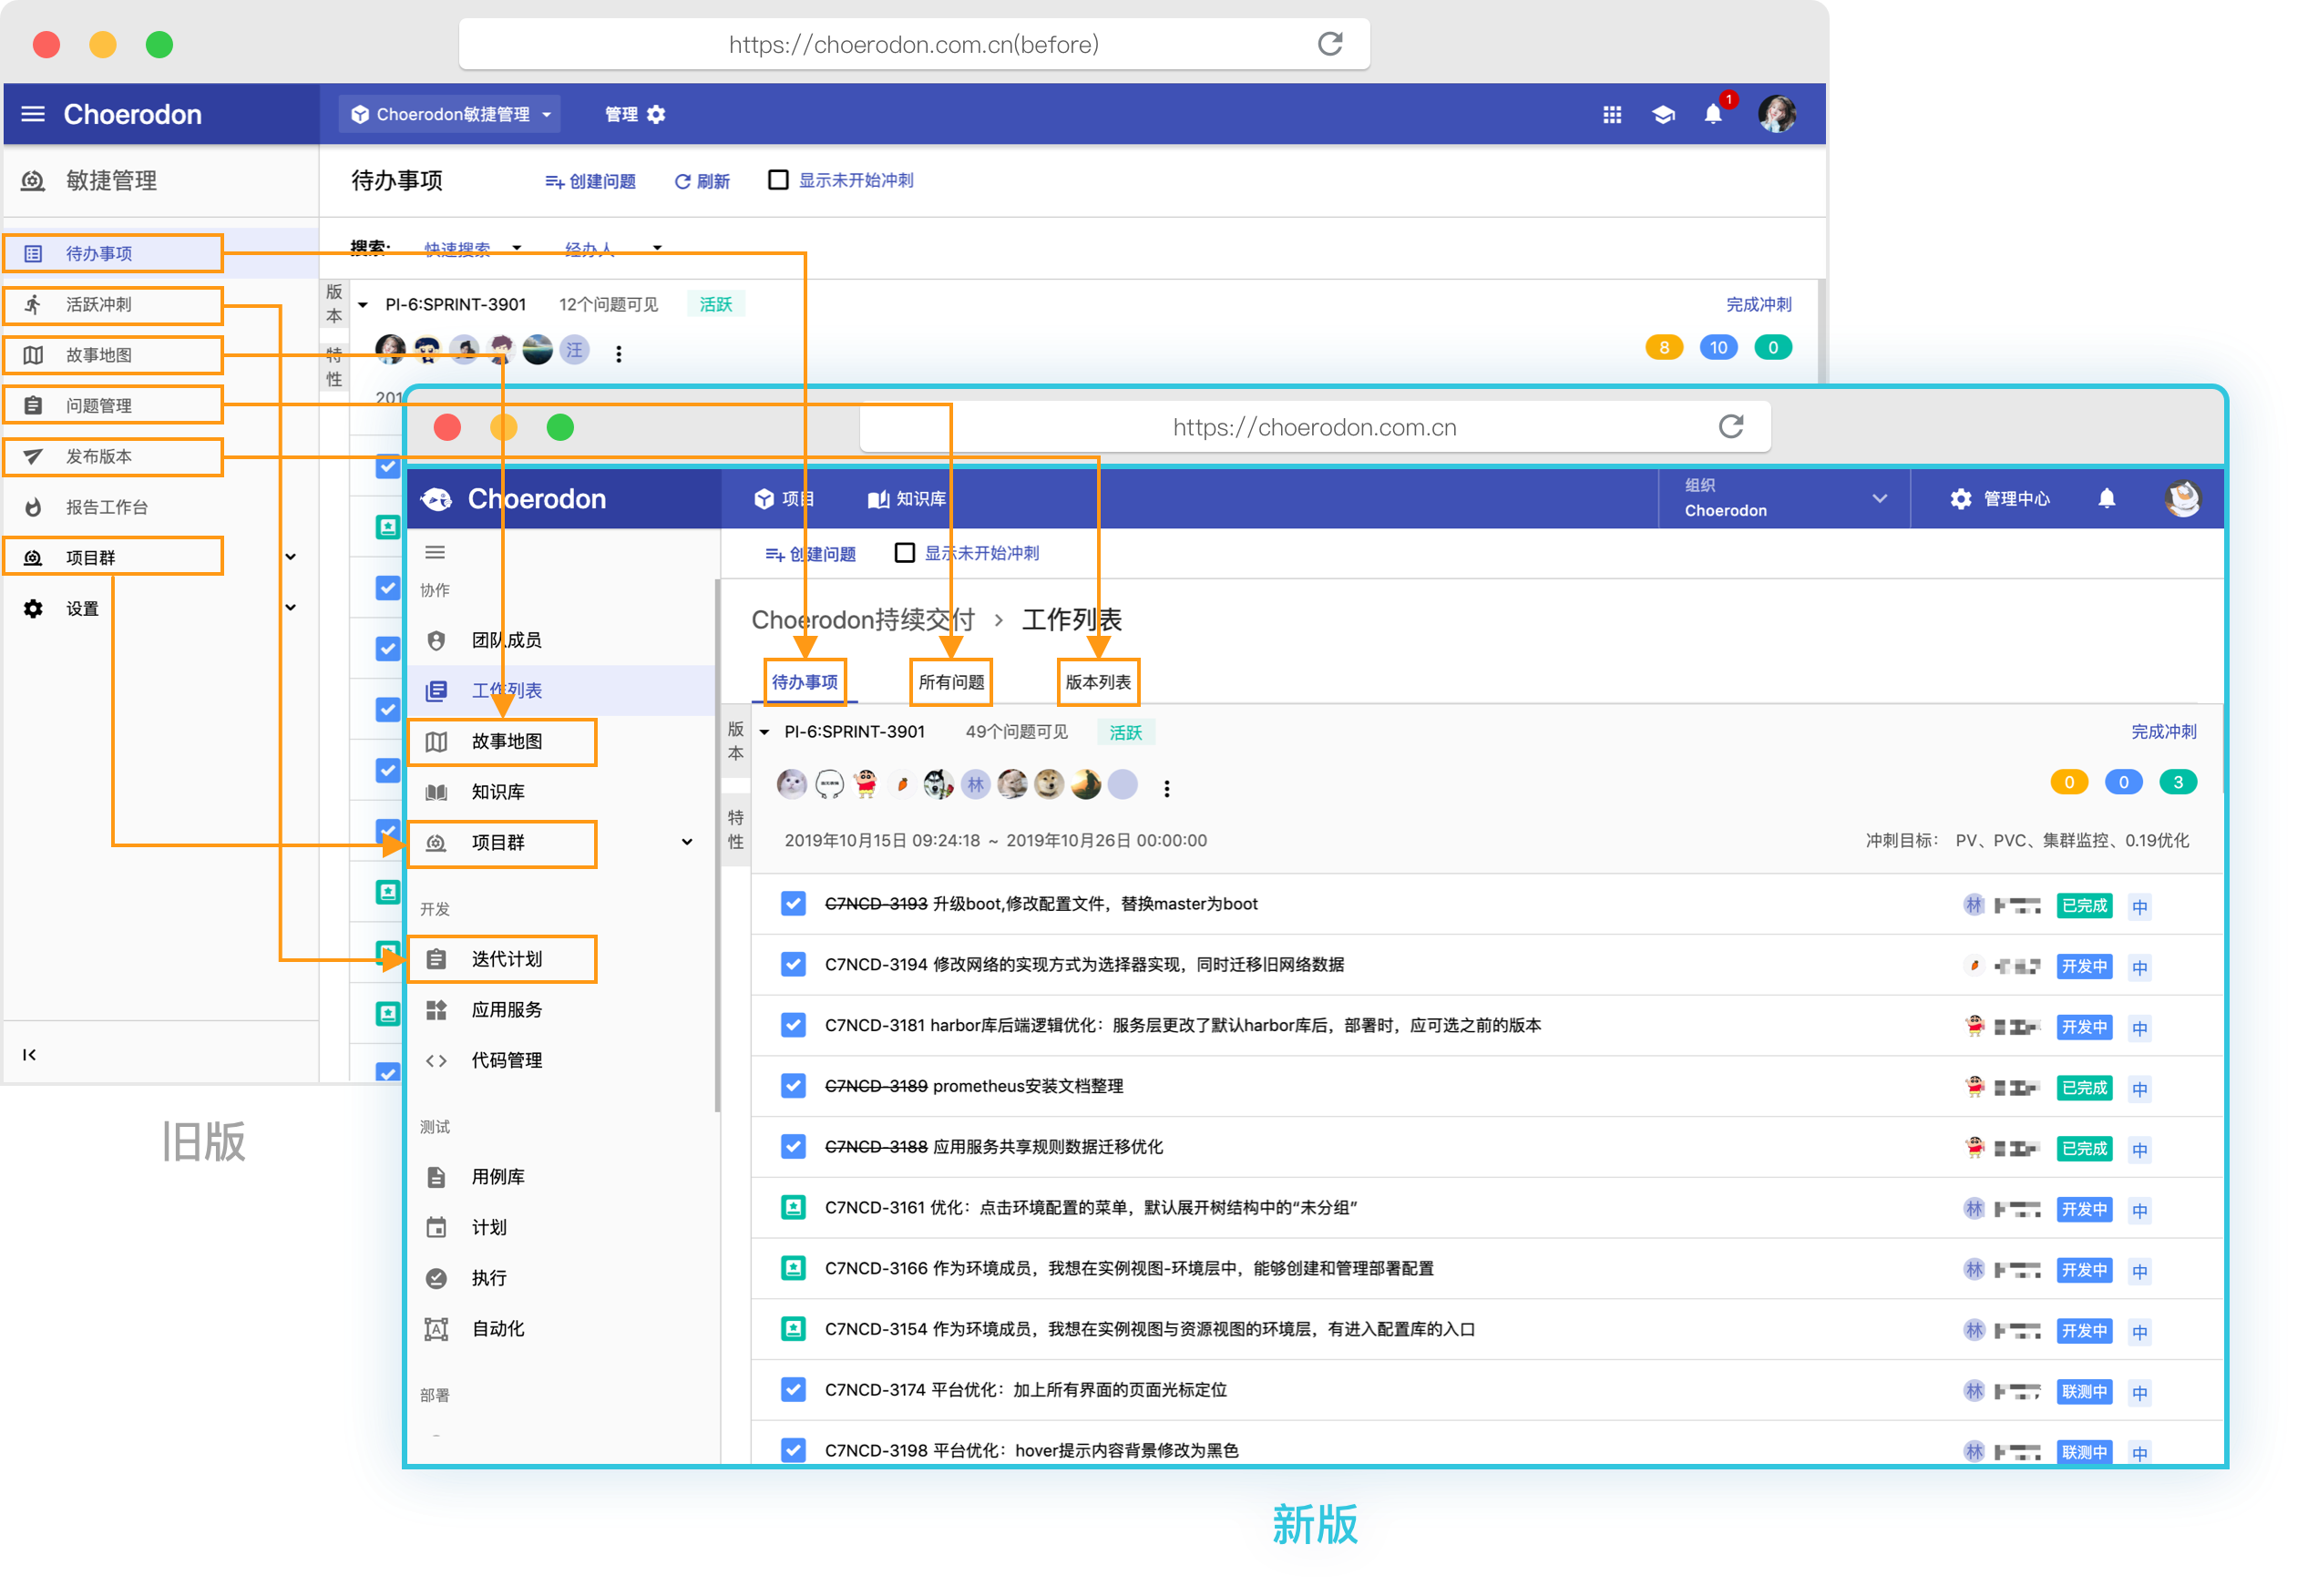
Task: Reload the choerodon.com.cn browser page
Action: pyautogui.click(x=1730, y=427)
